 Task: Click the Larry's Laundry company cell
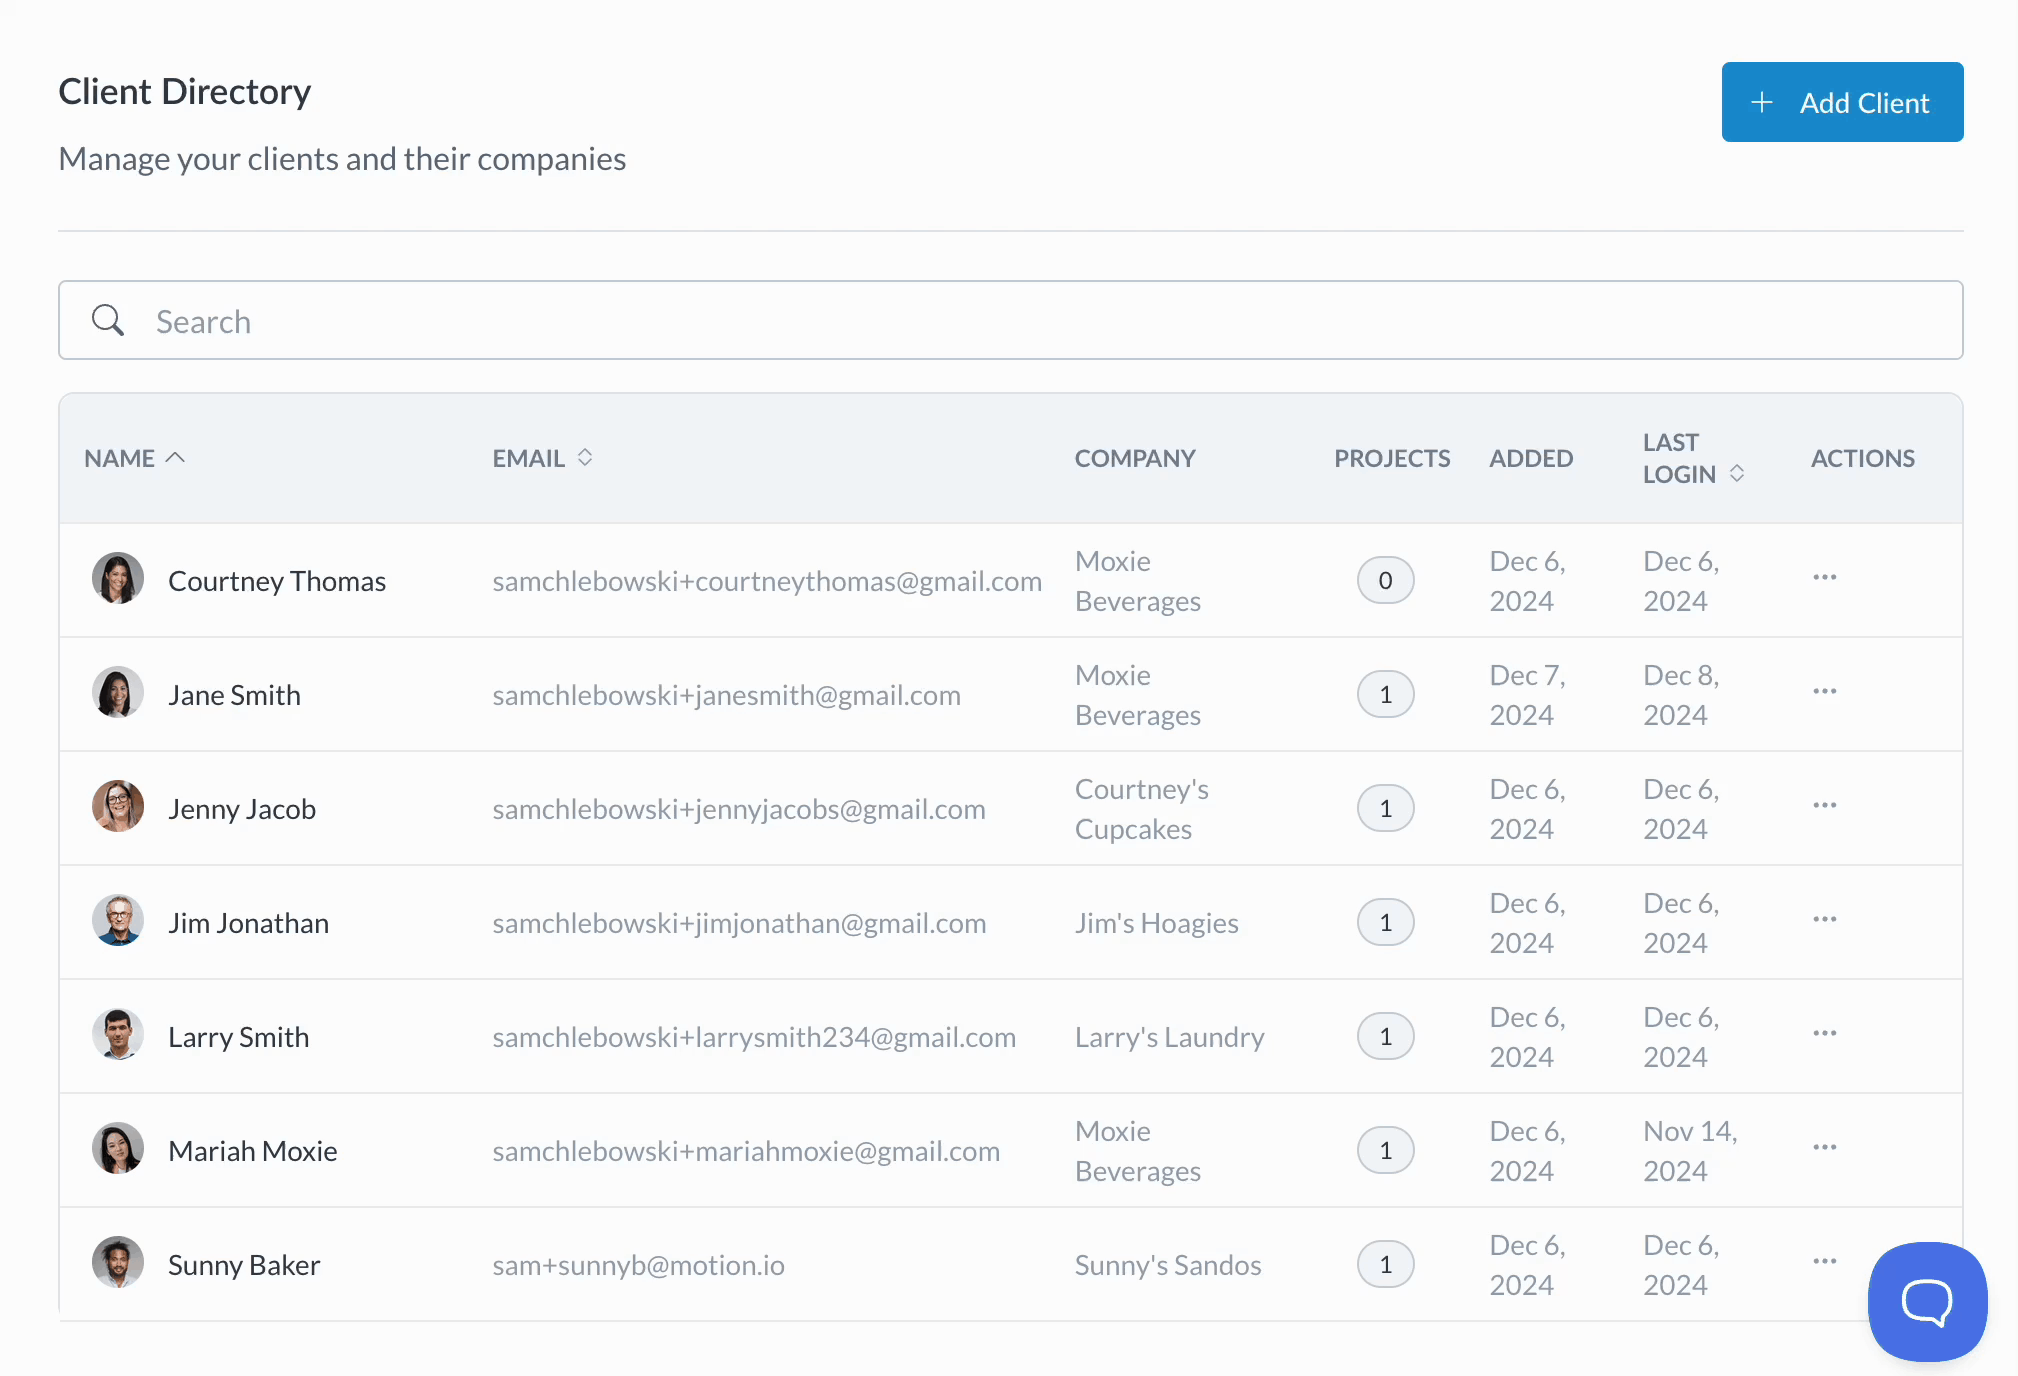point(1169,1037)
